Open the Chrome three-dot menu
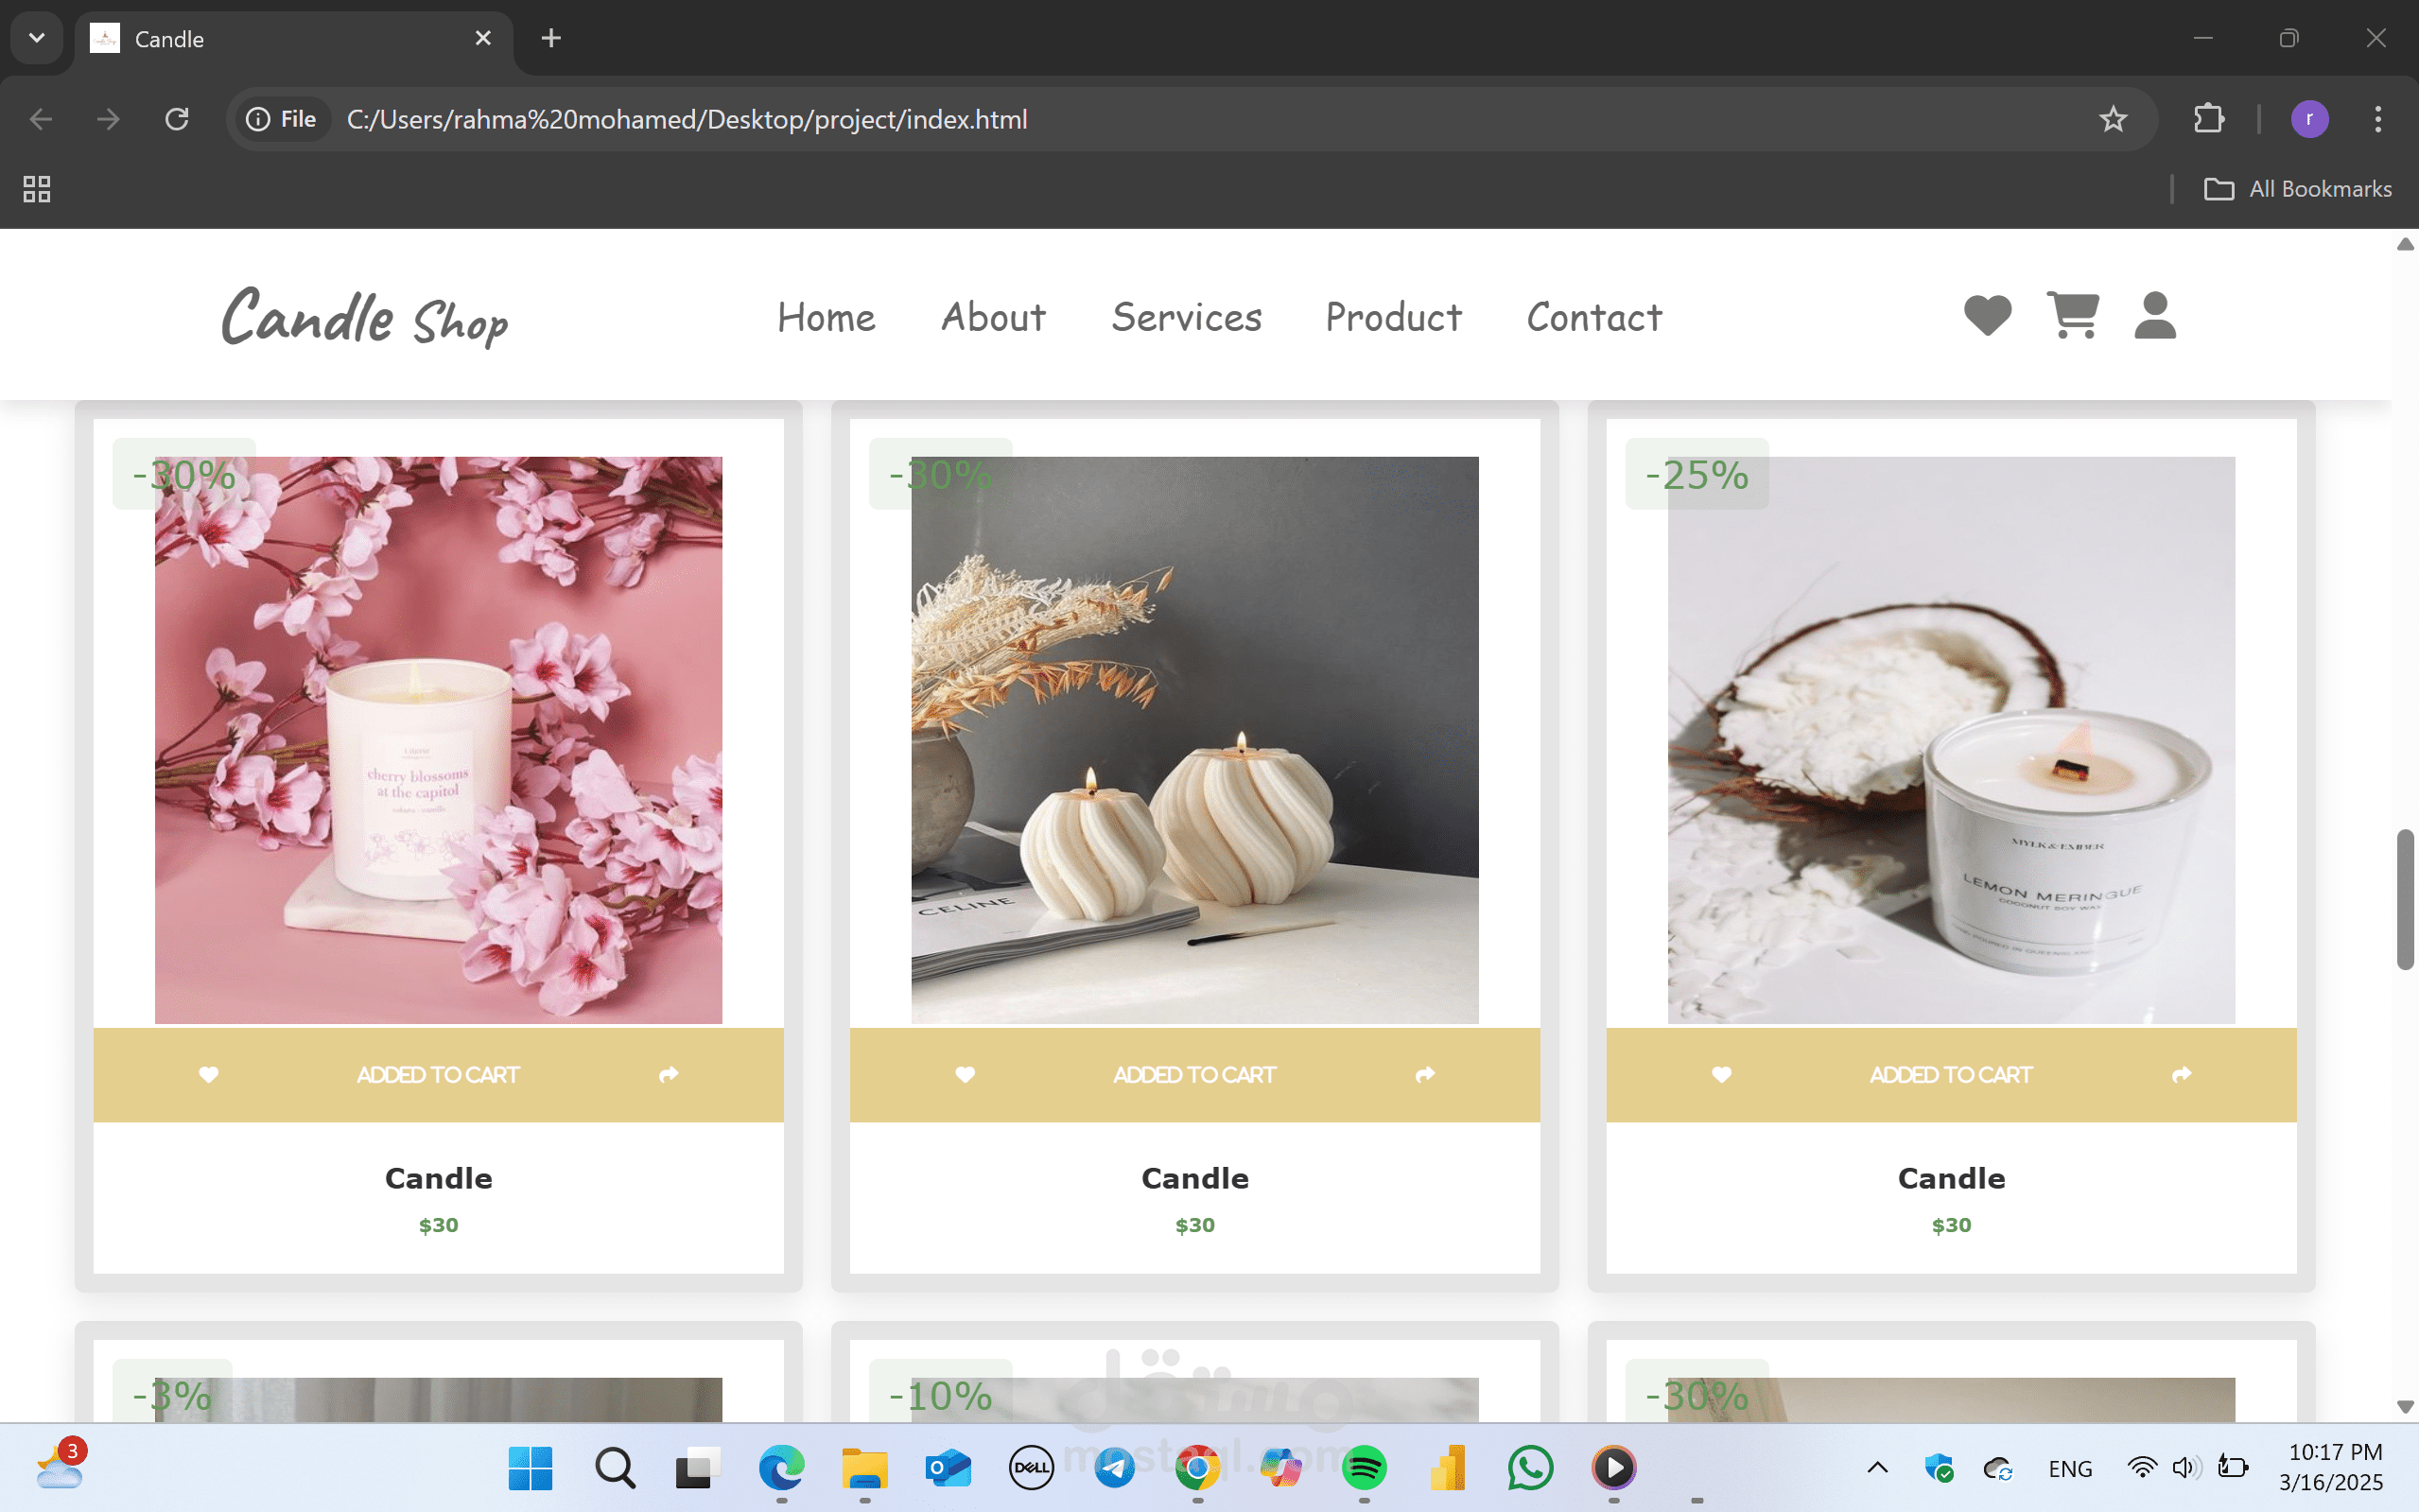2419x1512 pixels. (x=2377, y=120)
